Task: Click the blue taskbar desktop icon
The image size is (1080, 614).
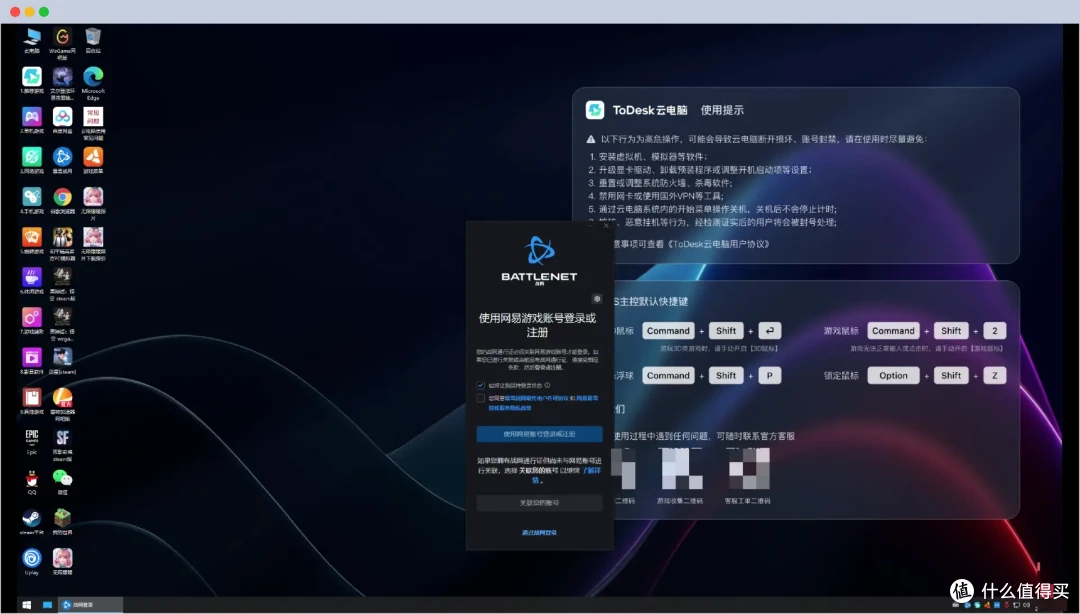Action: tap(48, 604)
